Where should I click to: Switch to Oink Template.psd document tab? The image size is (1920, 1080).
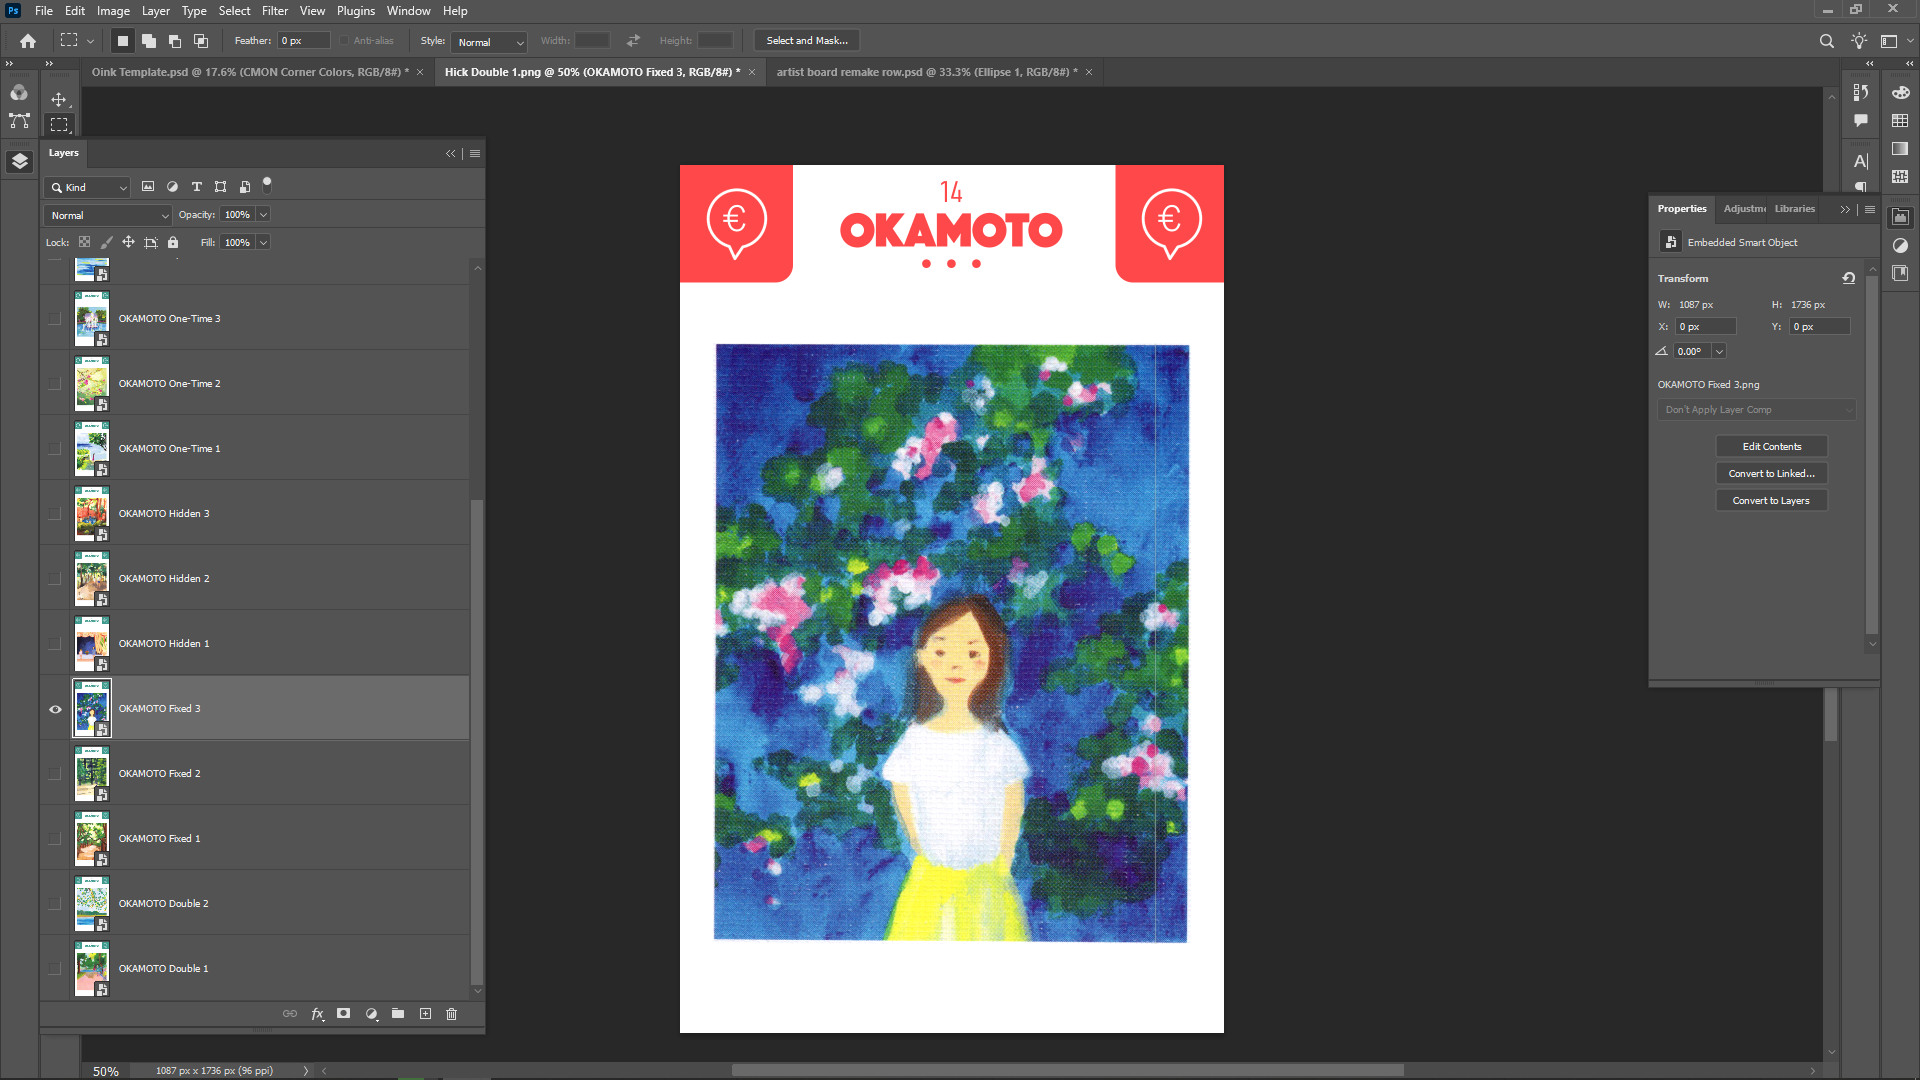coord(249,72)
